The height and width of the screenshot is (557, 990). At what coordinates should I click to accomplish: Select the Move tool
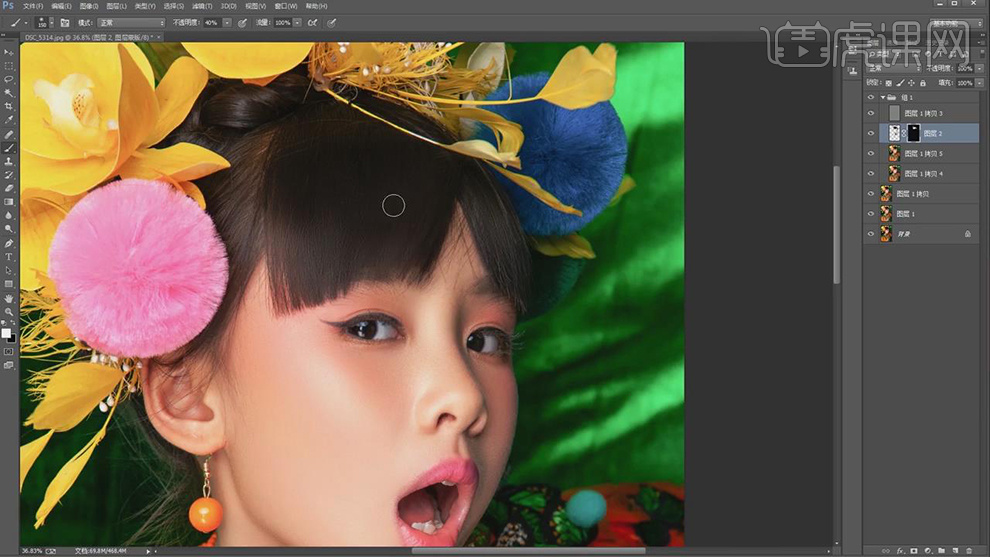tap(9, 51)
